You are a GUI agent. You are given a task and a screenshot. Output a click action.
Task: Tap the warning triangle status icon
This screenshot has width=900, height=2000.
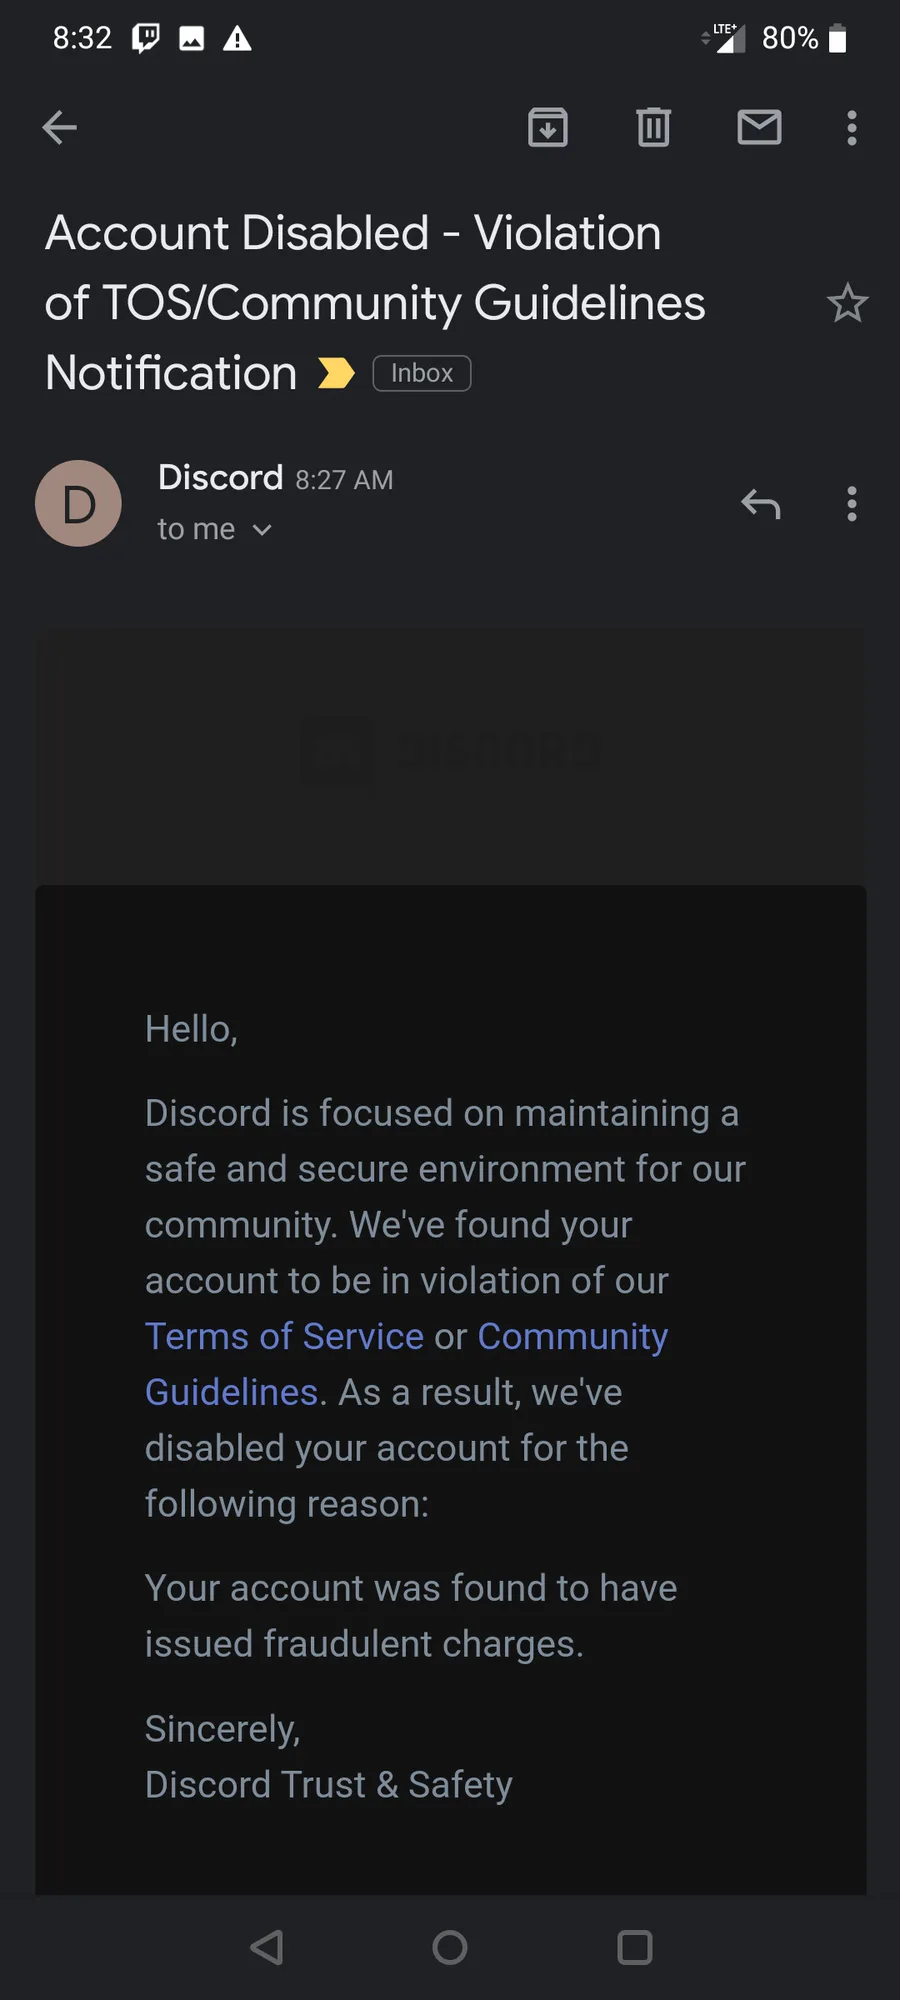237,38
